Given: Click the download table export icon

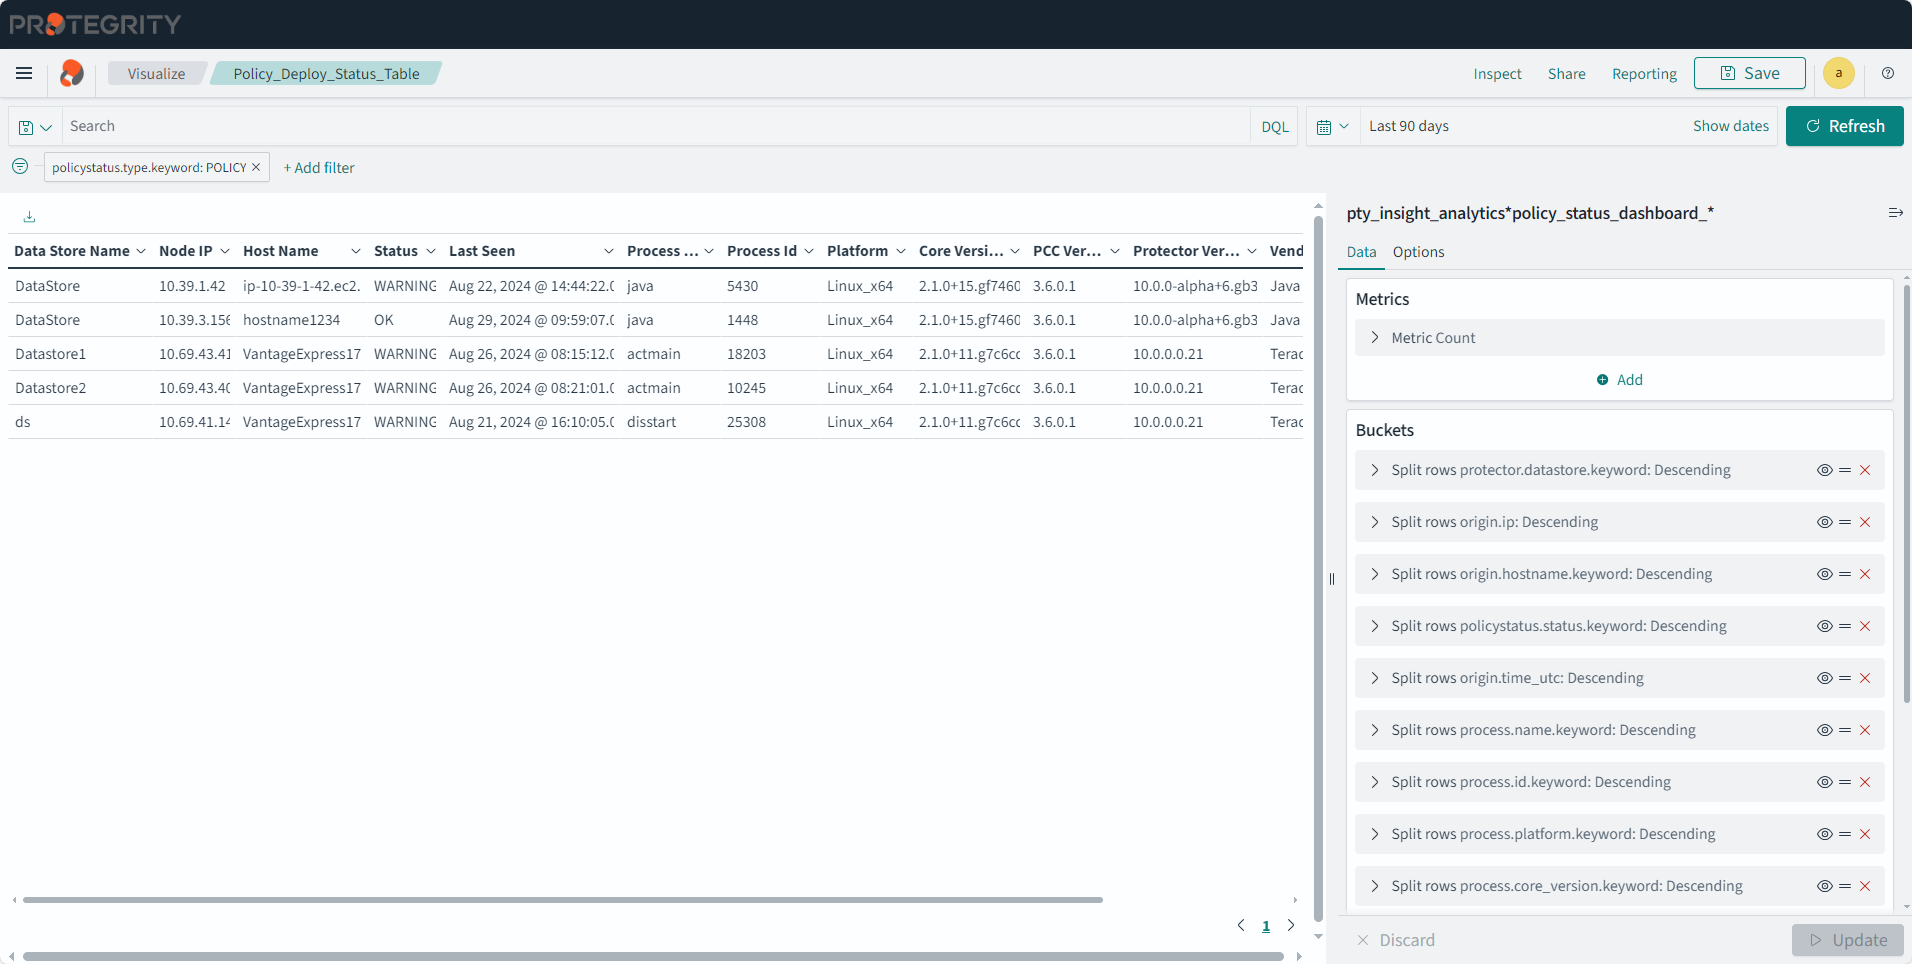Looking at the screenshot, I should (x=29, y=217).
